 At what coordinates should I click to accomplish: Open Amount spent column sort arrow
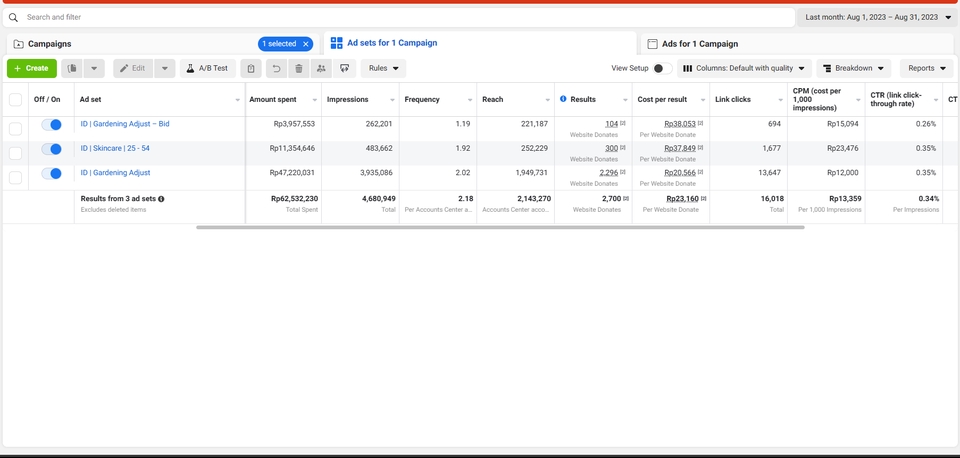(315, 100)
